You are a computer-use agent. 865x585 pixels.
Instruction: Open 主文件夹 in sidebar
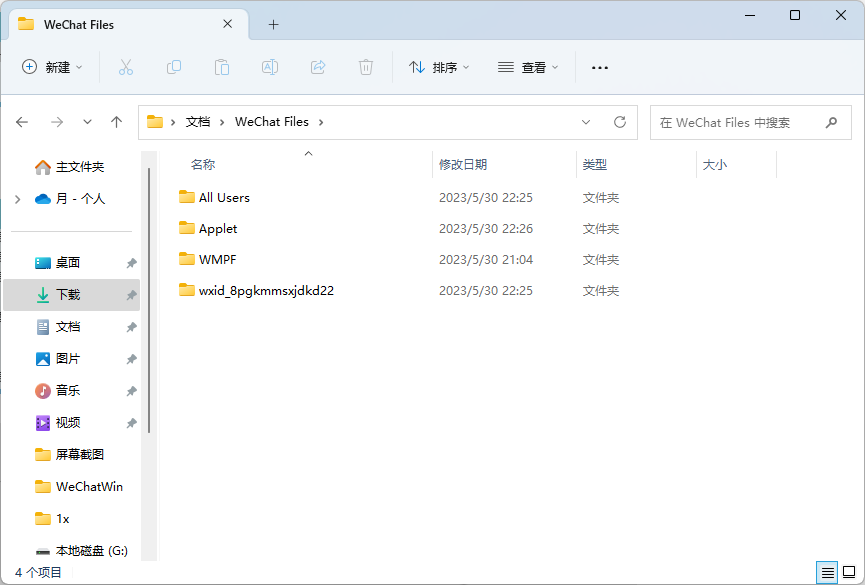[x=70, y=167]
